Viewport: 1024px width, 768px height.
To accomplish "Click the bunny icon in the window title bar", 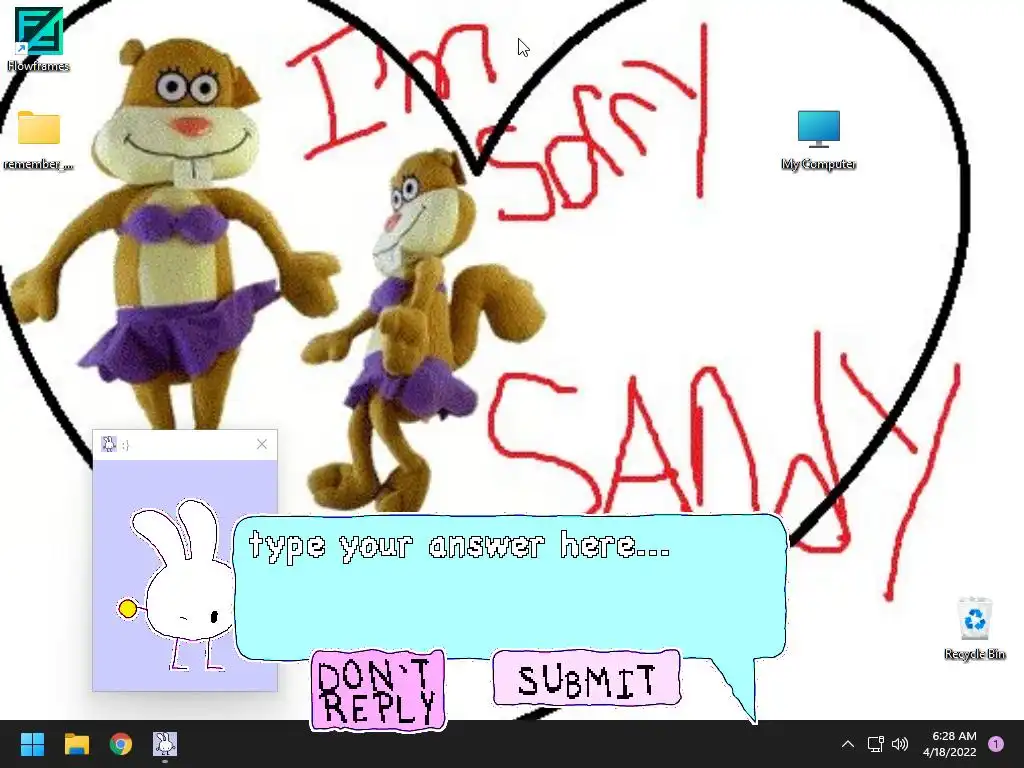I will point(109,444).
